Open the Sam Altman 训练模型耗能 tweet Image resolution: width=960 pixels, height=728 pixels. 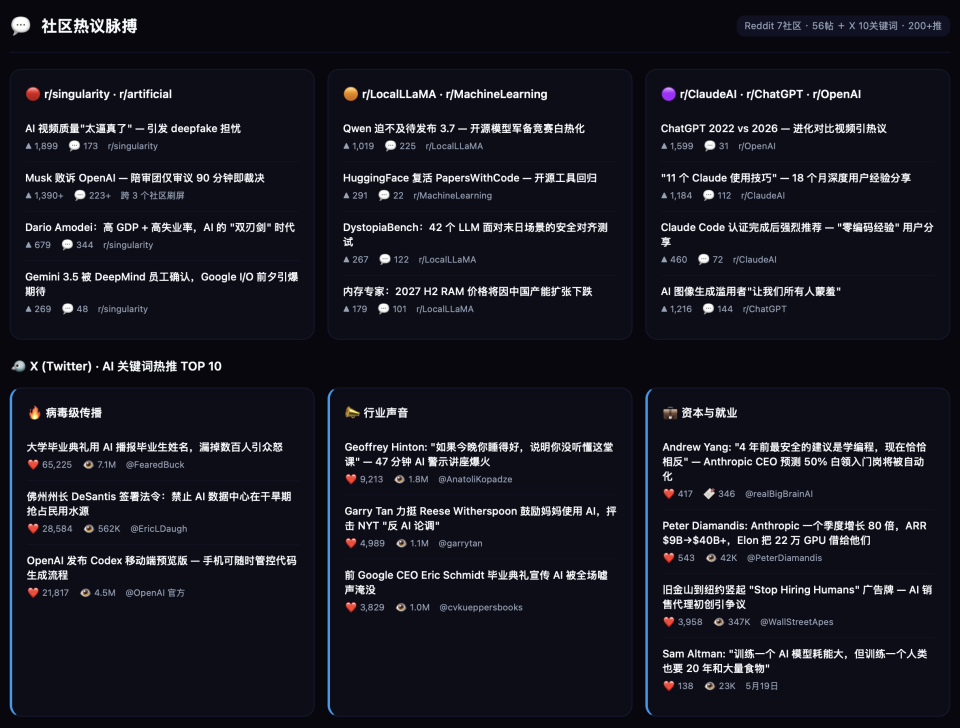coord(795,661)
